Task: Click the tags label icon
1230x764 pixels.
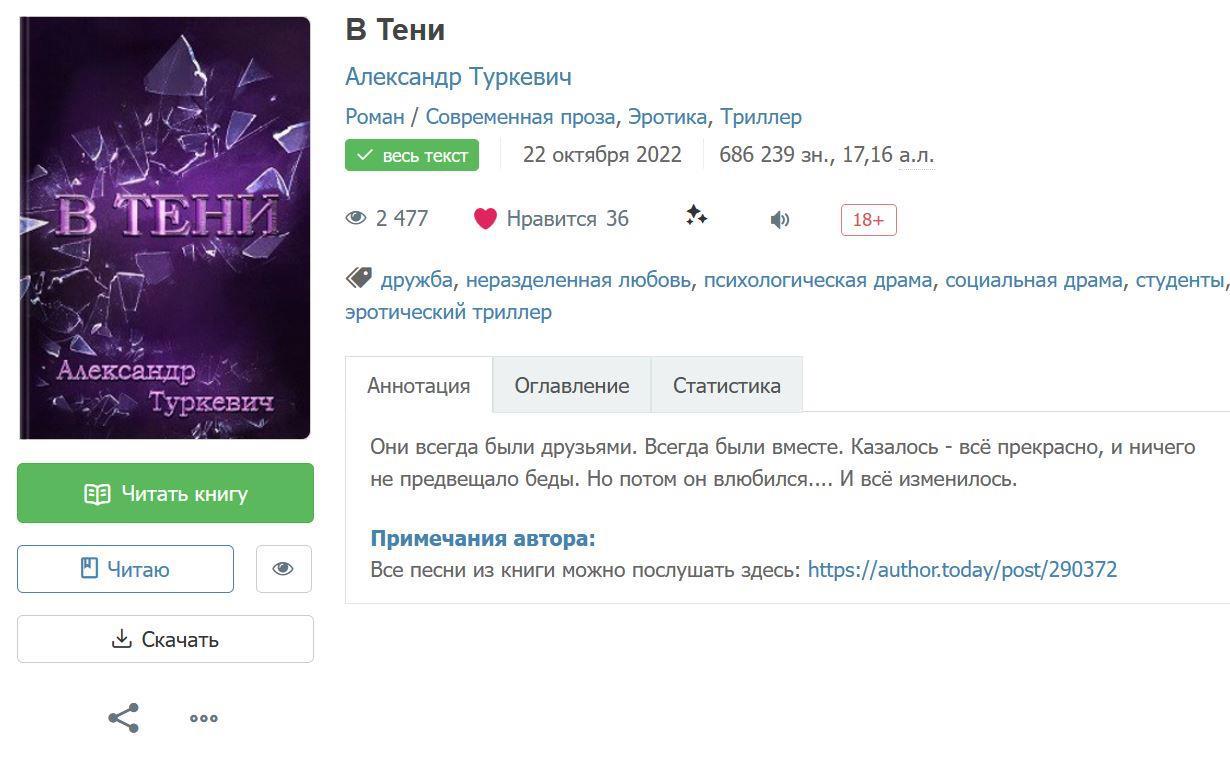Action: 358,278
